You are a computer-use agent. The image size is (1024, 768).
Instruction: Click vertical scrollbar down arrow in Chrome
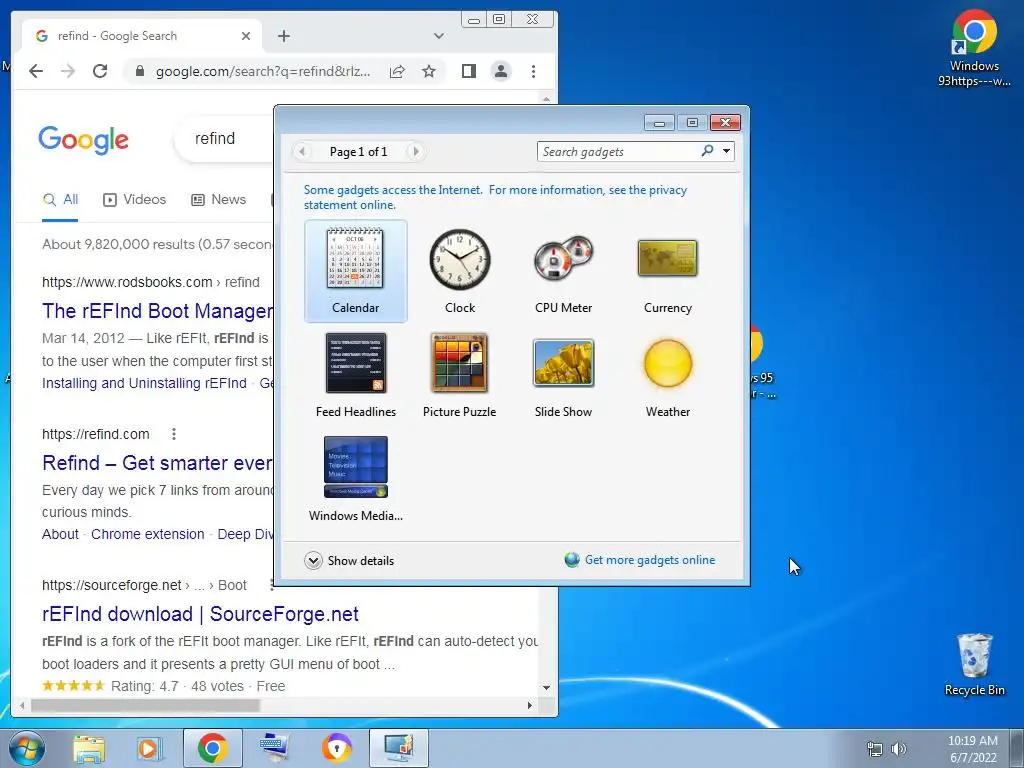(x=547, y=688)
